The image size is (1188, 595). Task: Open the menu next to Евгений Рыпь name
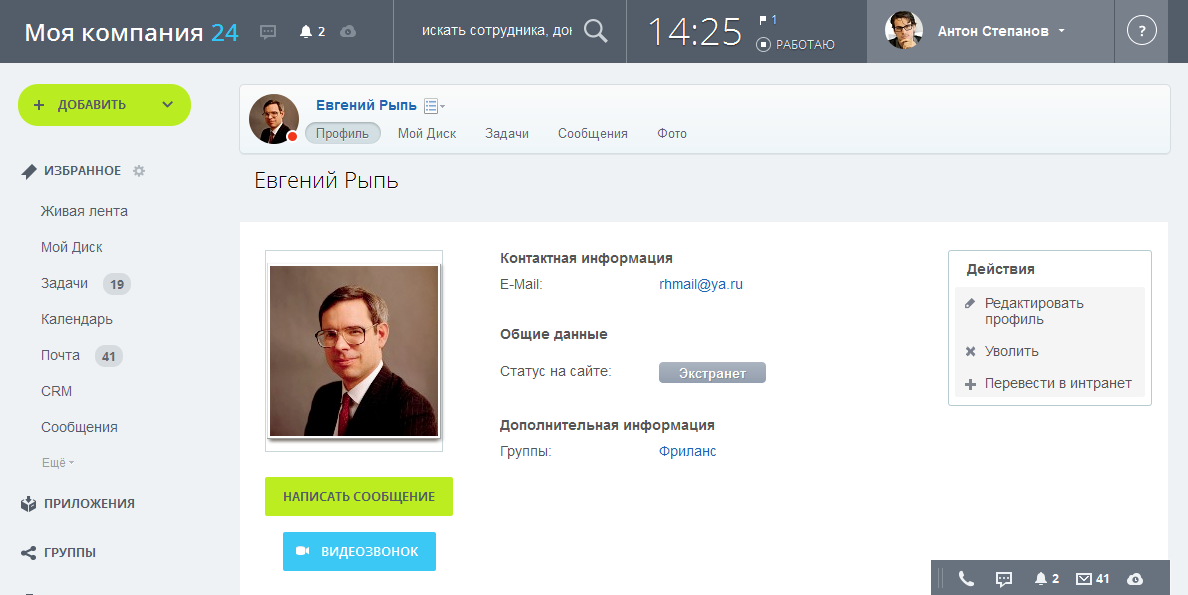click(434, 106)
